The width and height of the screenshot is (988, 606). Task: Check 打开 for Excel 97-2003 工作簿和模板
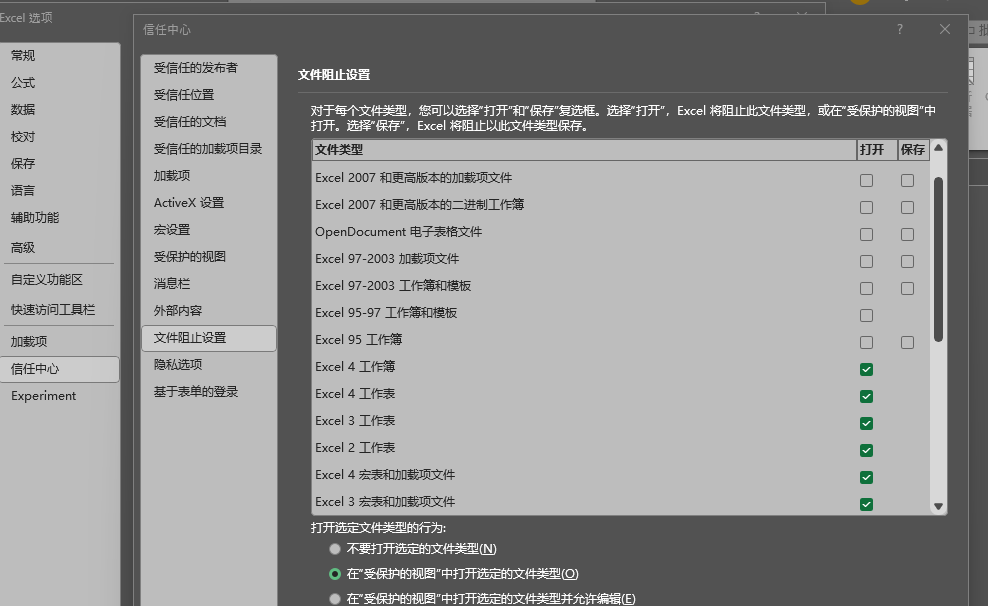pos(866,289)
